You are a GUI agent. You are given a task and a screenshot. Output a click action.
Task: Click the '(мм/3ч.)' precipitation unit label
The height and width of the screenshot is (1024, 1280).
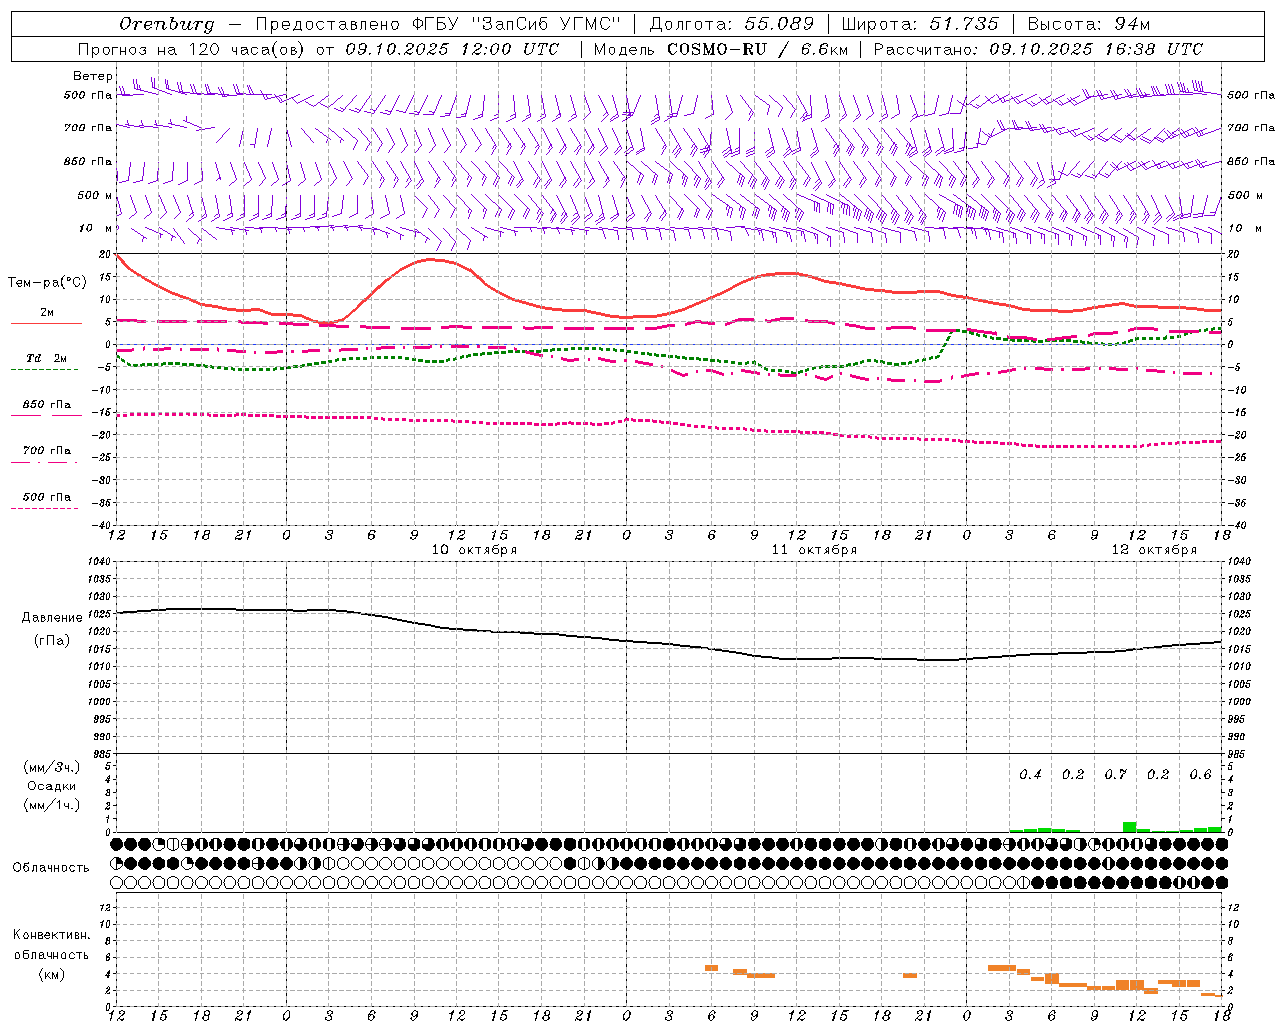point(52,767)
